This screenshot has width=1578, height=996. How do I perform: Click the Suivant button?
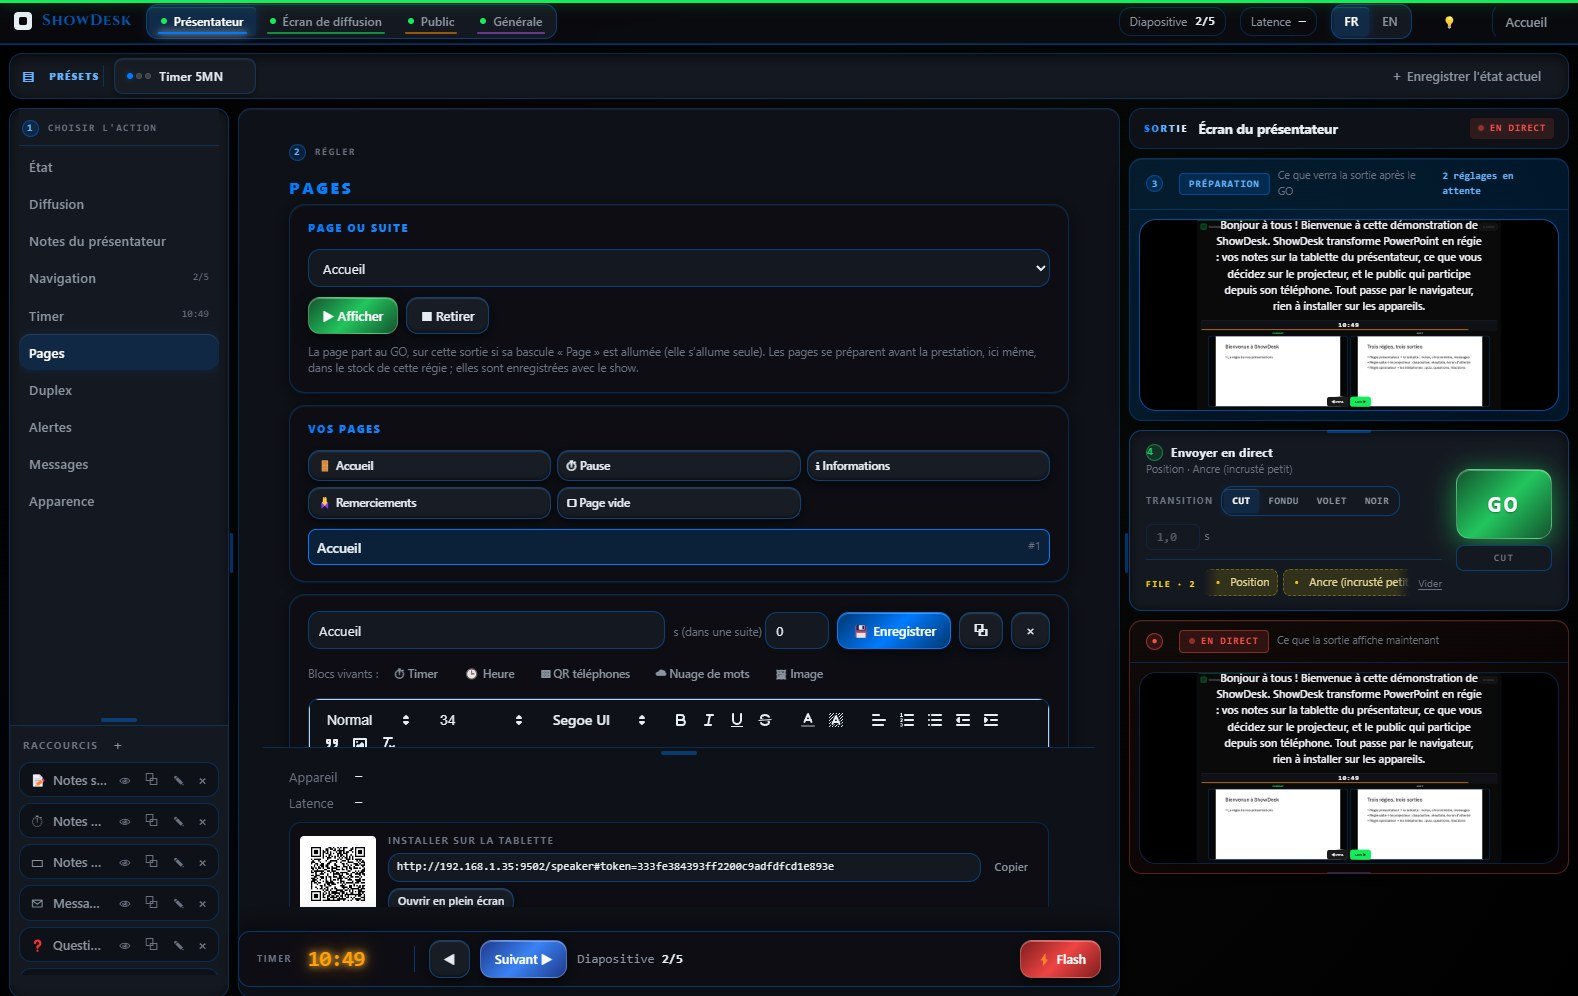coord(523,959)
